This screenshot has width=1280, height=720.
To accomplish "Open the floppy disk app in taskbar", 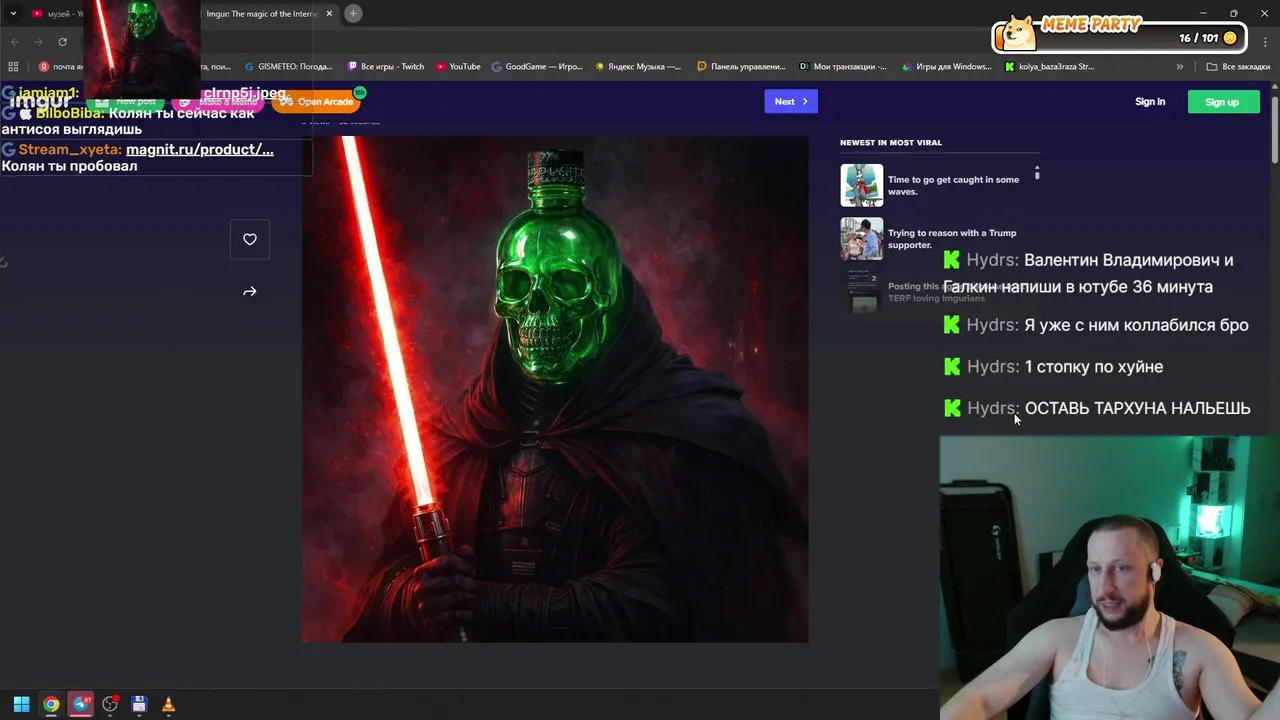I will click(x=139, y=704).
